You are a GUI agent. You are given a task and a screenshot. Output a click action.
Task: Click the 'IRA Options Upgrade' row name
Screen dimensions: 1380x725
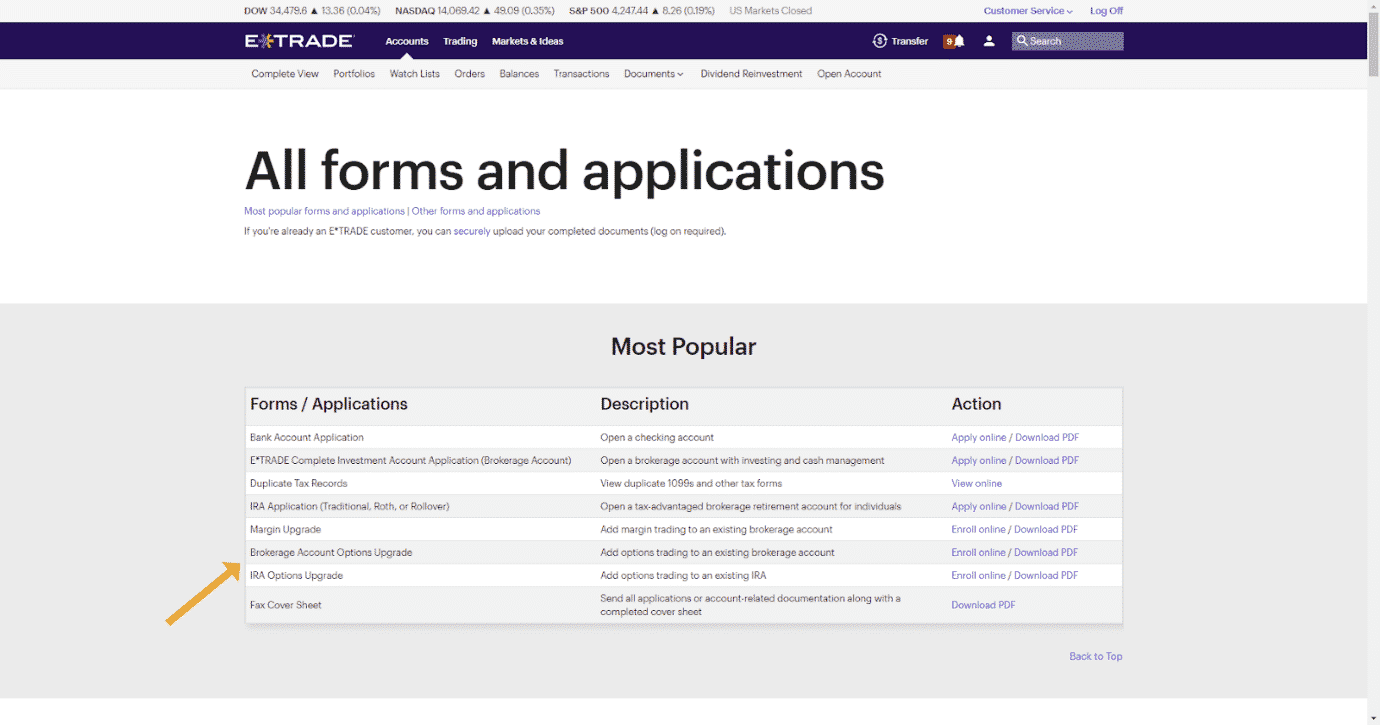297,576
